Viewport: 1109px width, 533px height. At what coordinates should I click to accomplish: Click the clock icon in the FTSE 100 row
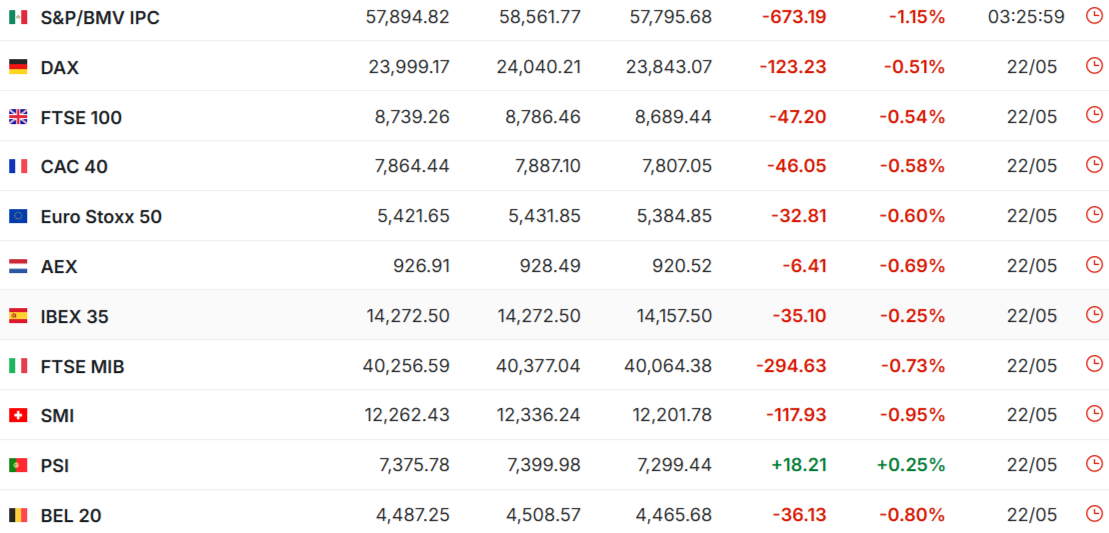[1093, 115]
